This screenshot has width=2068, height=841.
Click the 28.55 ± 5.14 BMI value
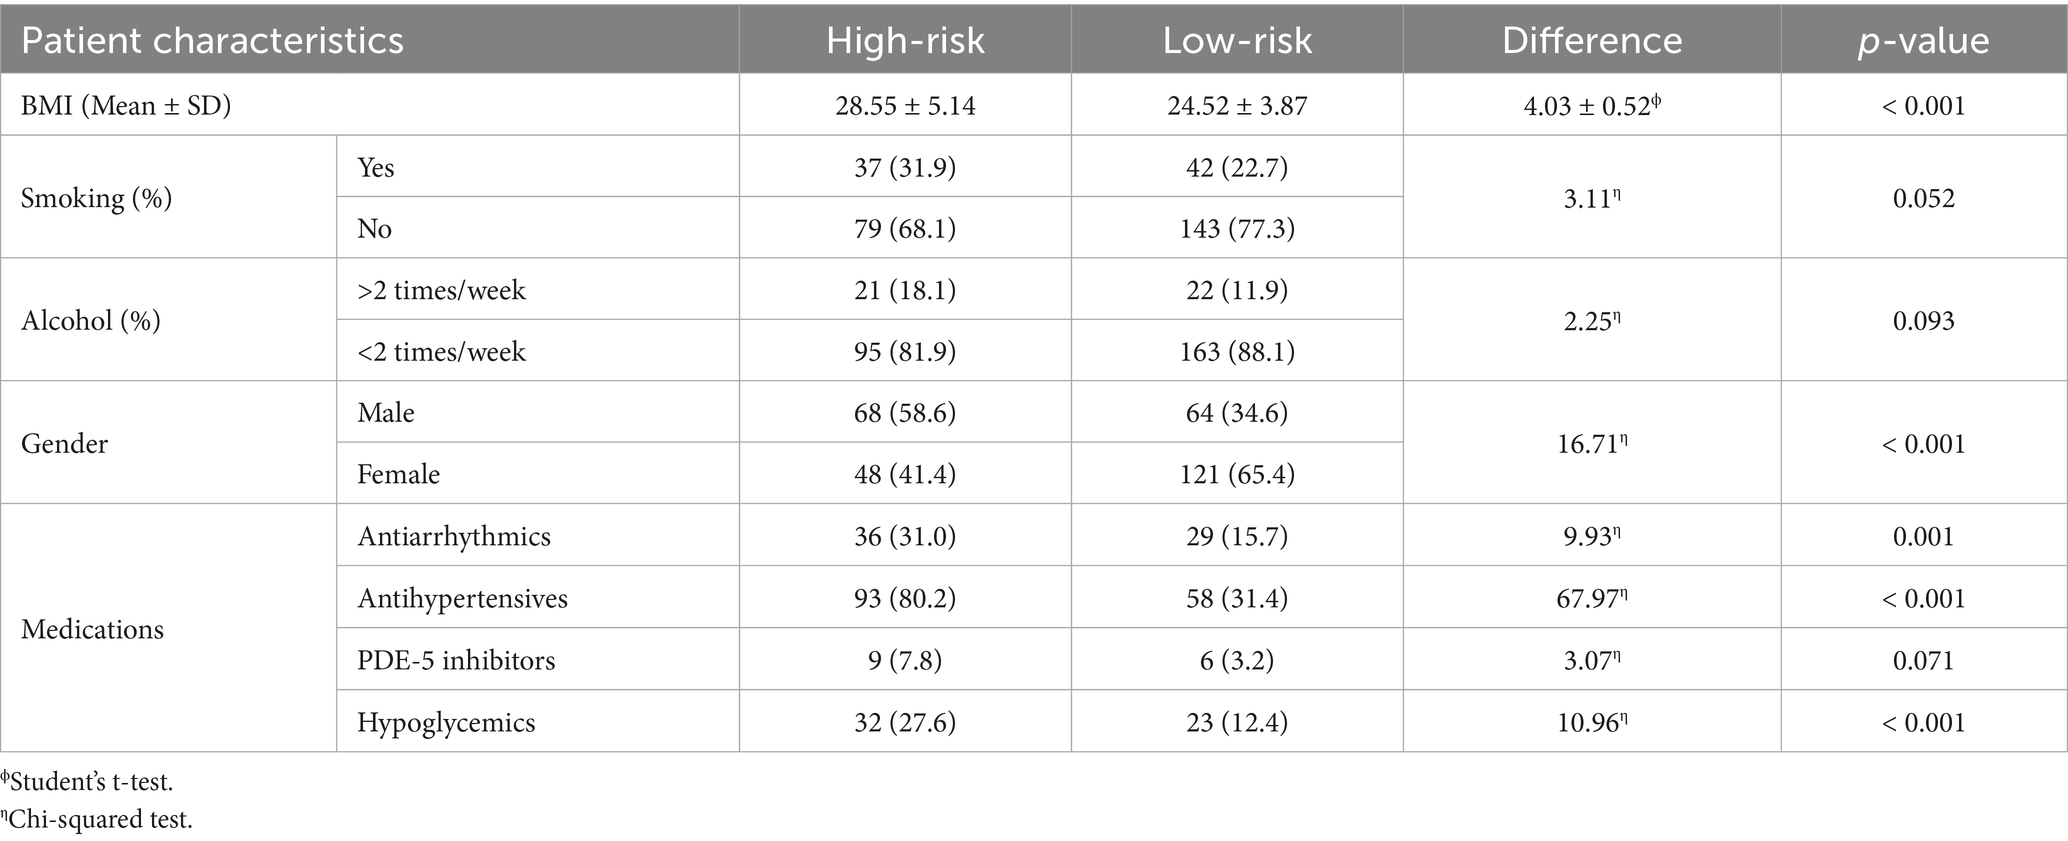pos(905,105)
